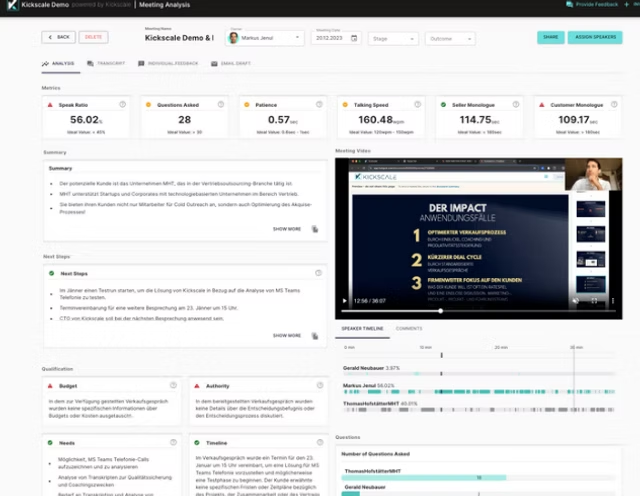
Task: Open the owner Markus Jenul dropdown
Action: (264, 38)
